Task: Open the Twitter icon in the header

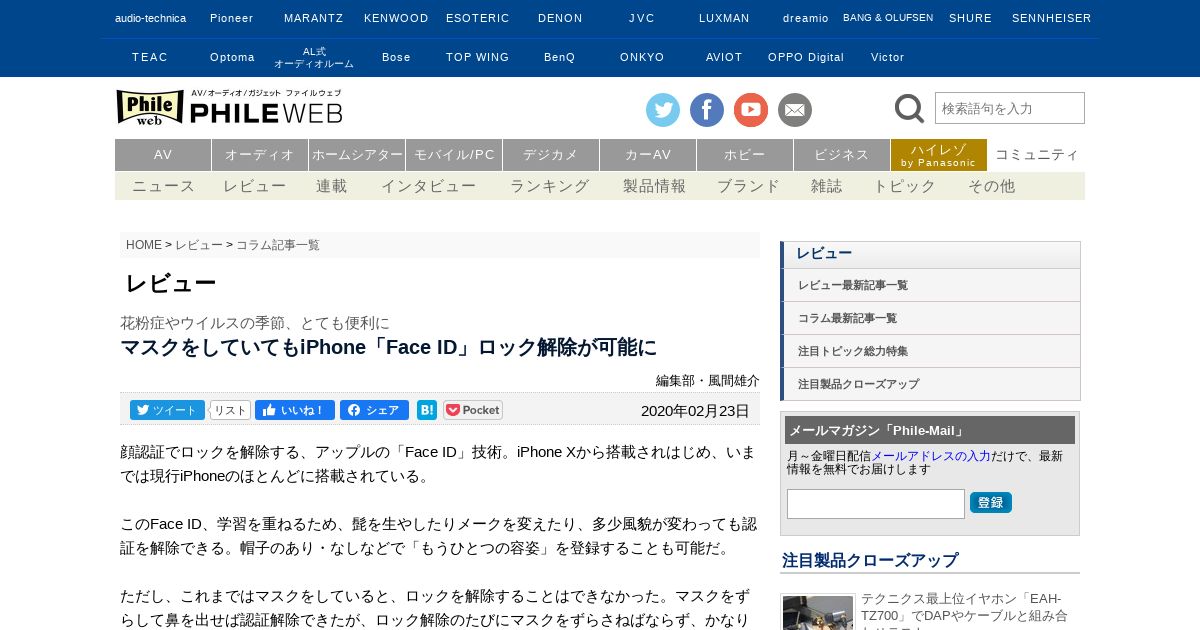Action: [x=663, y=110]
